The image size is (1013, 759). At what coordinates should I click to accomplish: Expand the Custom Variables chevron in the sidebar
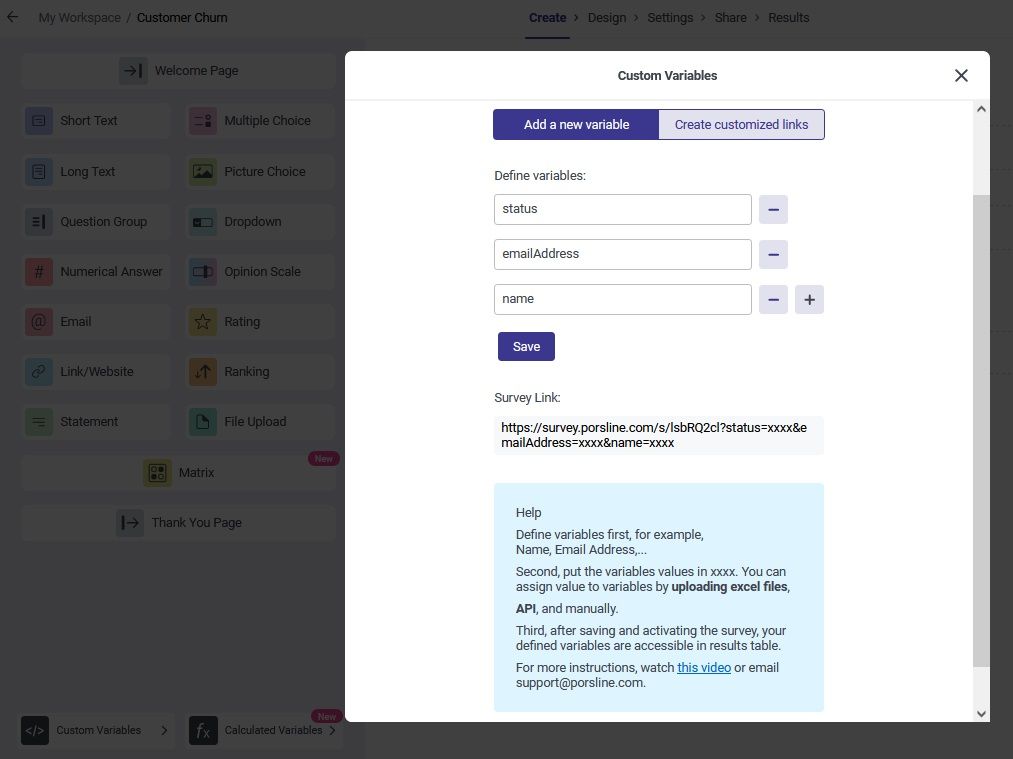coord(164,731)
